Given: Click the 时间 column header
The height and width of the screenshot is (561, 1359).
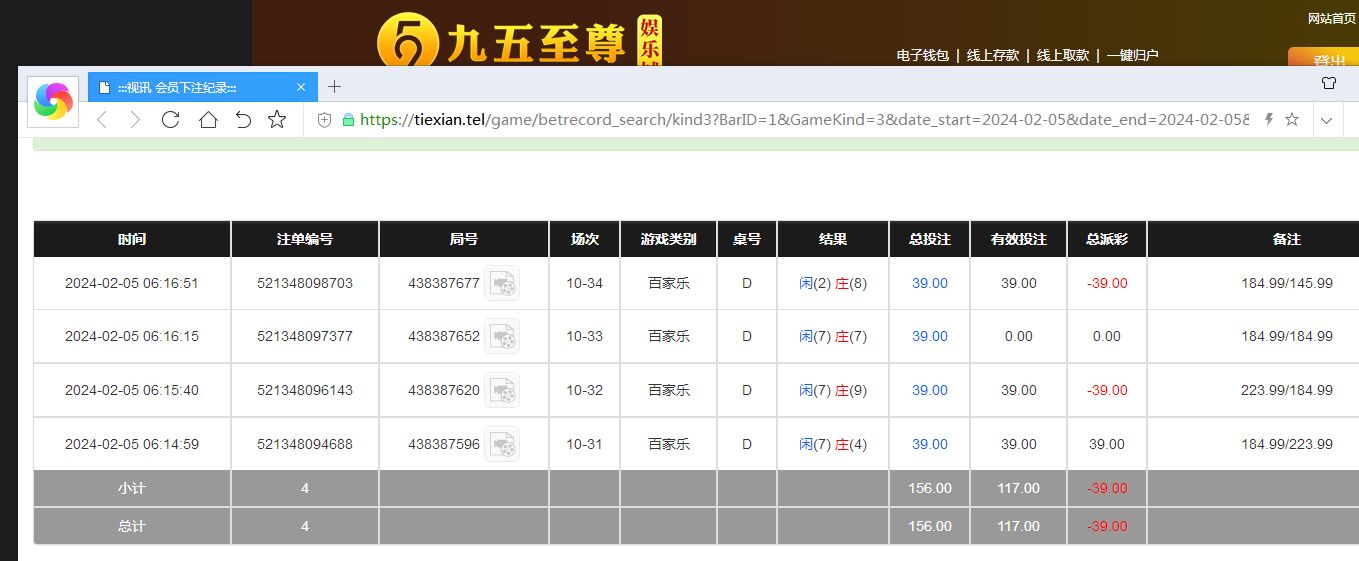Looking at the screenshot, I should [x=132, y=239].
